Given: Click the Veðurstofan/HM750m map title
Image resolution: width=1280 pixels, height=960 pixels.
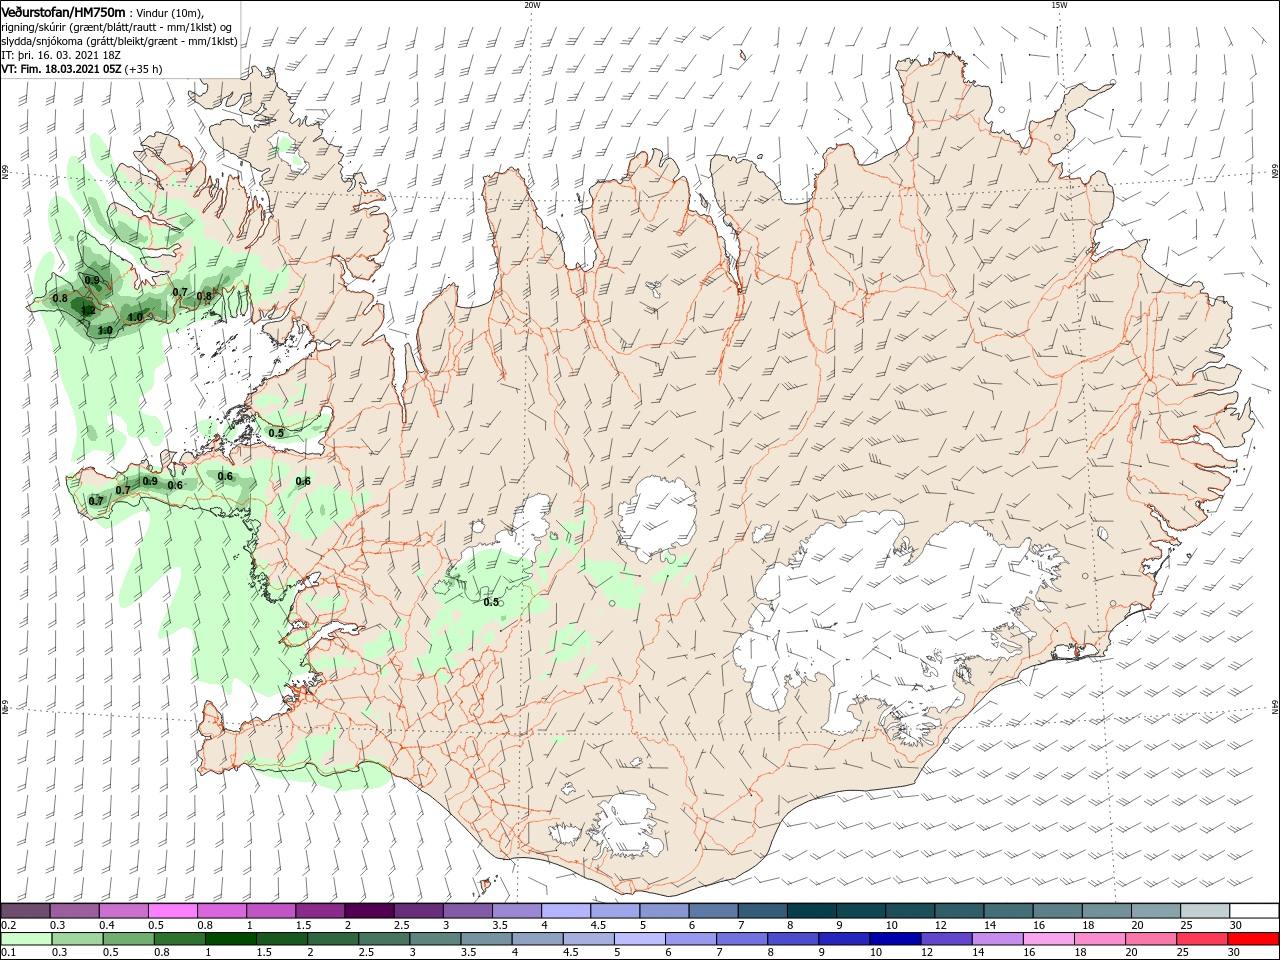Looking at the screenshot, I should (63, 11).
